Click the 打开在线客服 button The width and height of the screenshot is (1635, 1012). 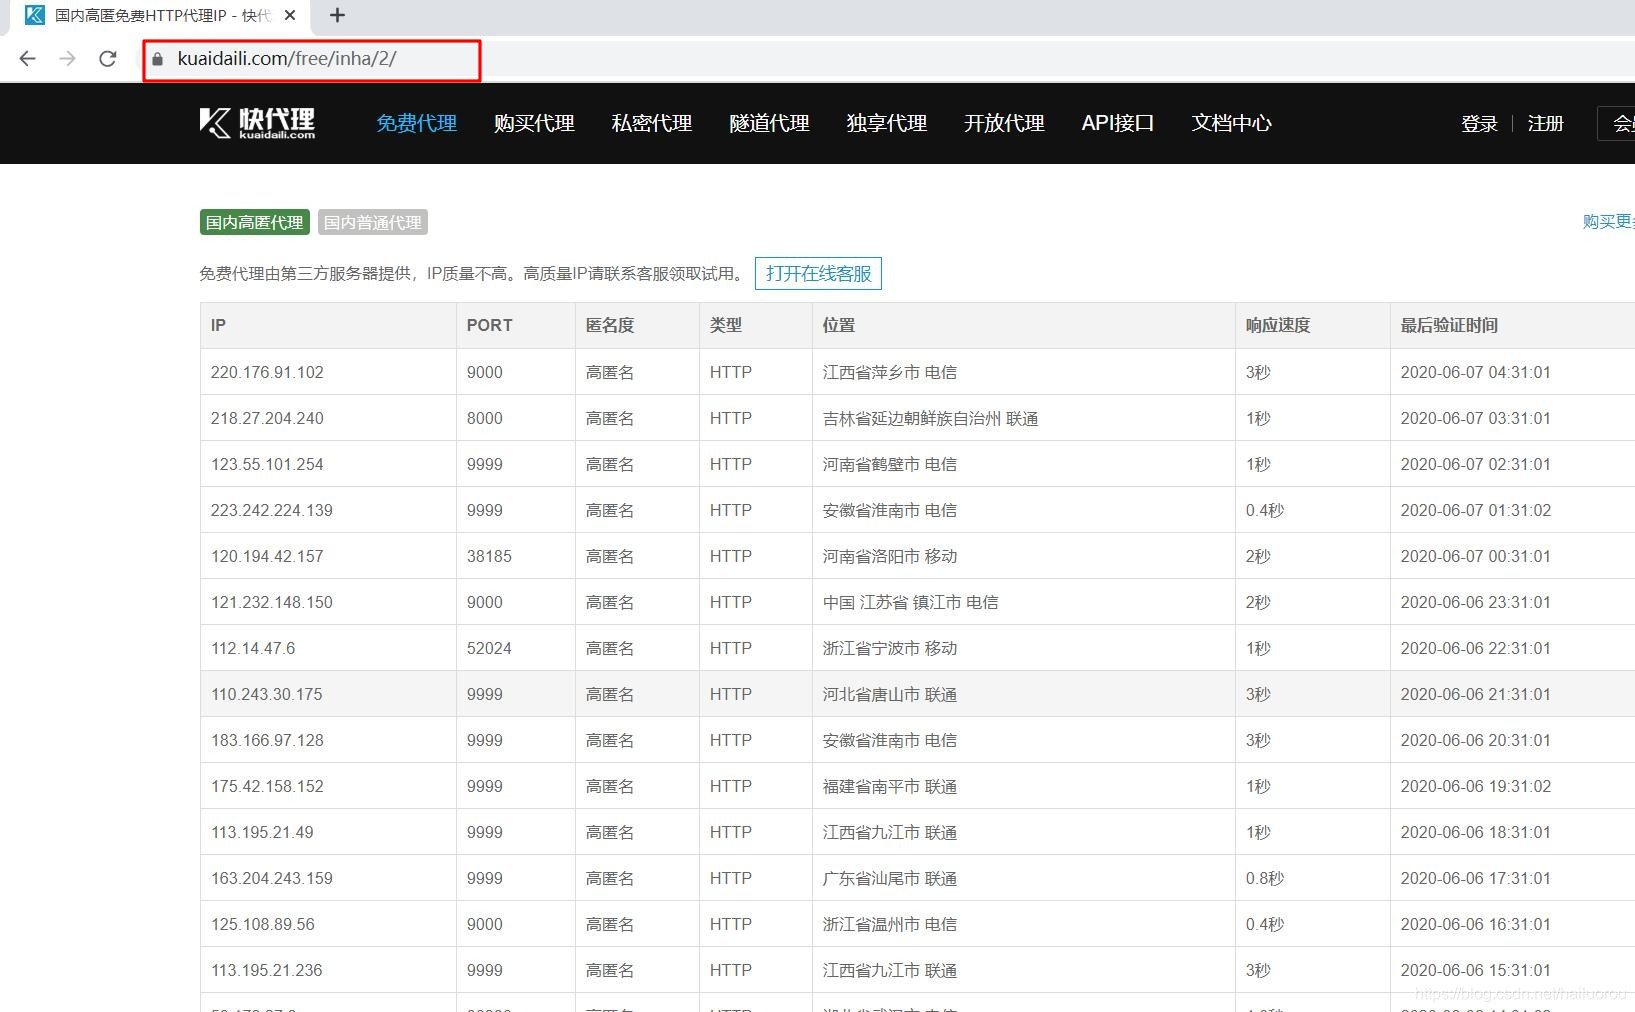(818, 273)
